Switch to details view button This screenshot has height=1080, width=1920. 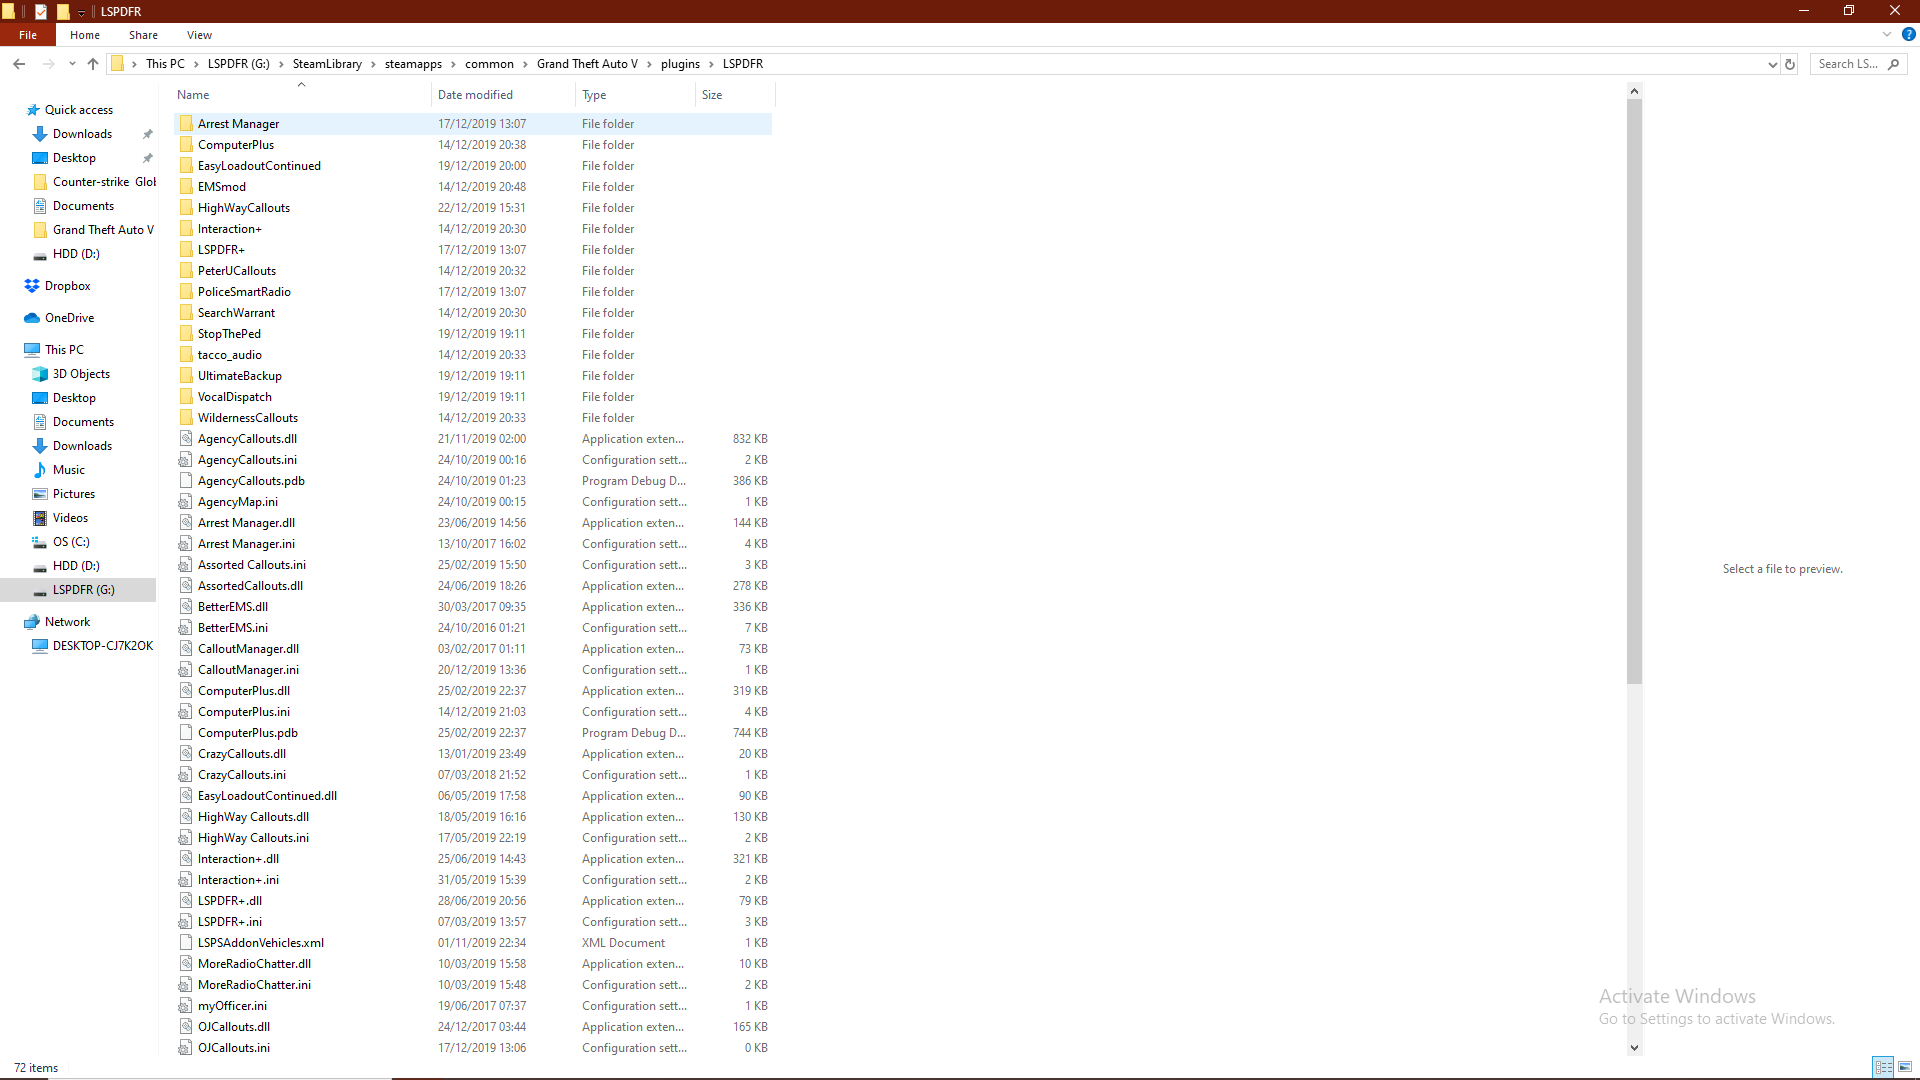[1883, 1067]
